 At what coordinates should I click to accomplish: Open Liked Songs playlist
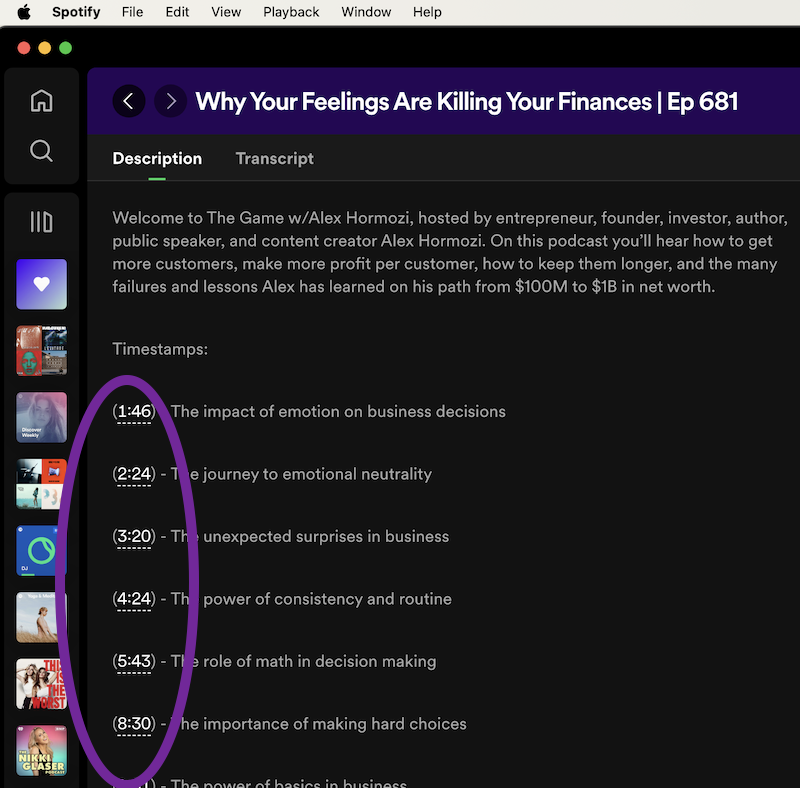click(41, 284)
